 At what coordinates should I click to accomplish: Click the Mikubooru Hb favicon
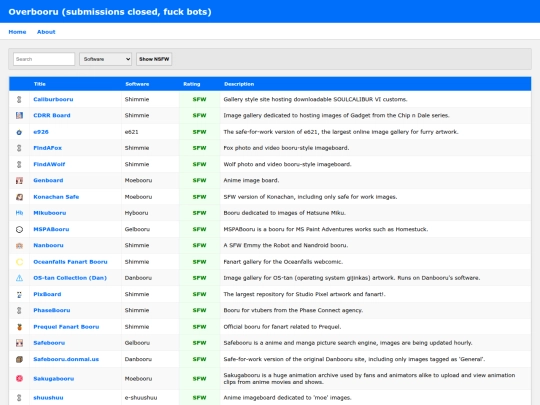19,213
